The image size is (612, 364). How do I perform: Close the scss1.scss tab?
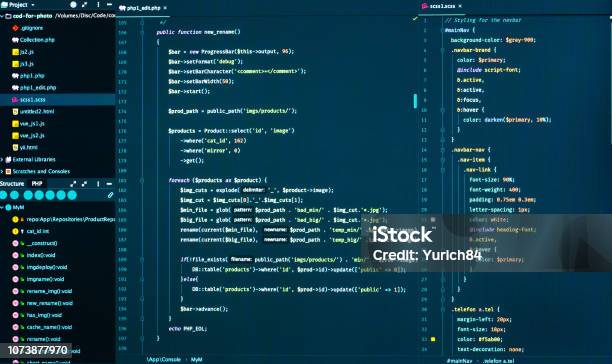[x=460, y=6]
